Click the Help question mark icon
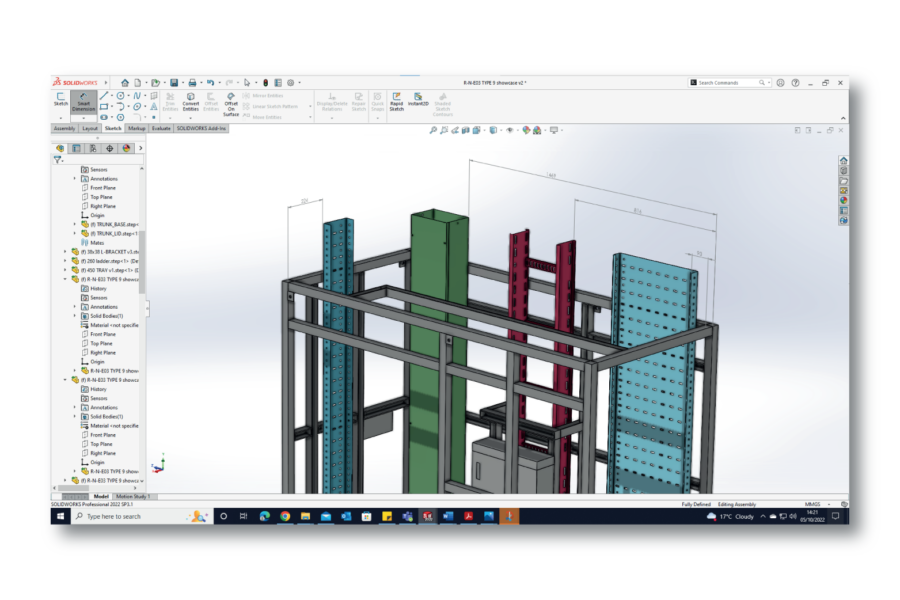Screen dimensions: 900x600 coord(796,83)
